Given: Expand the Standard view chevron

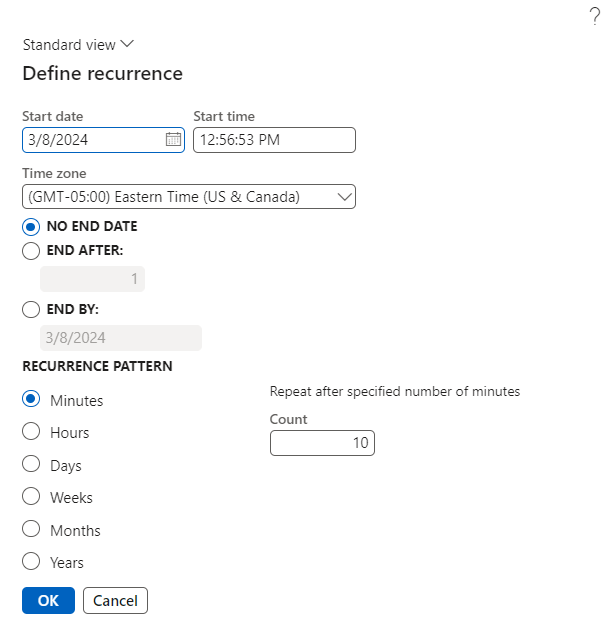Looking at the screenshot, I should point(126,45).
